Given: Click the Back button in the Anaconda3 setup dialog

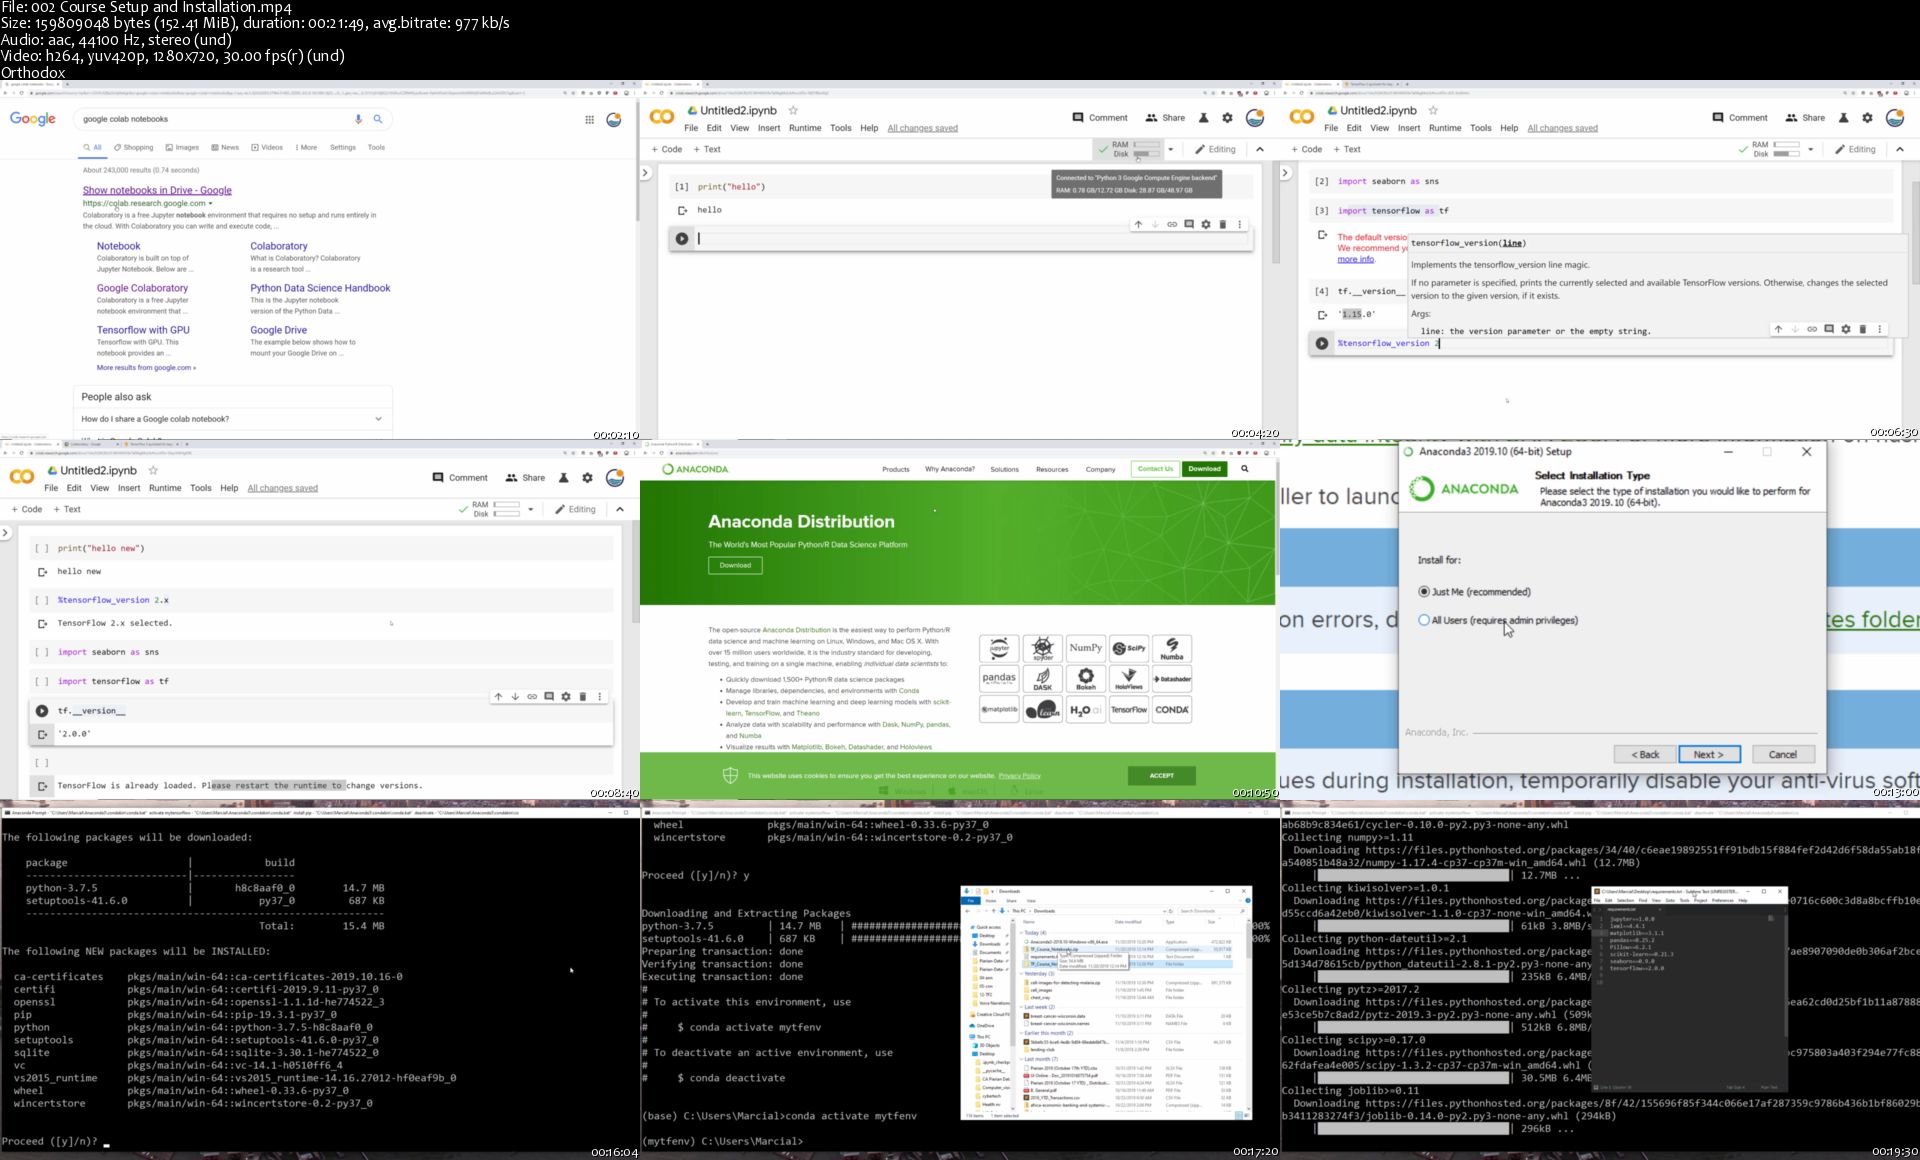Looking at the screenshot, I should (1645, 754).
